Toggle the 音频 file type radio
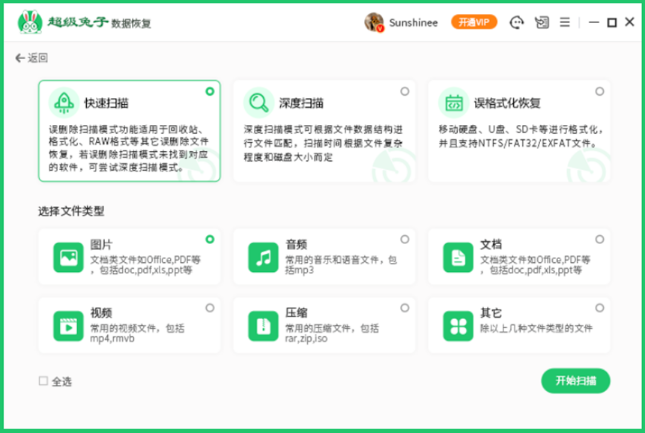 (405, 239)
